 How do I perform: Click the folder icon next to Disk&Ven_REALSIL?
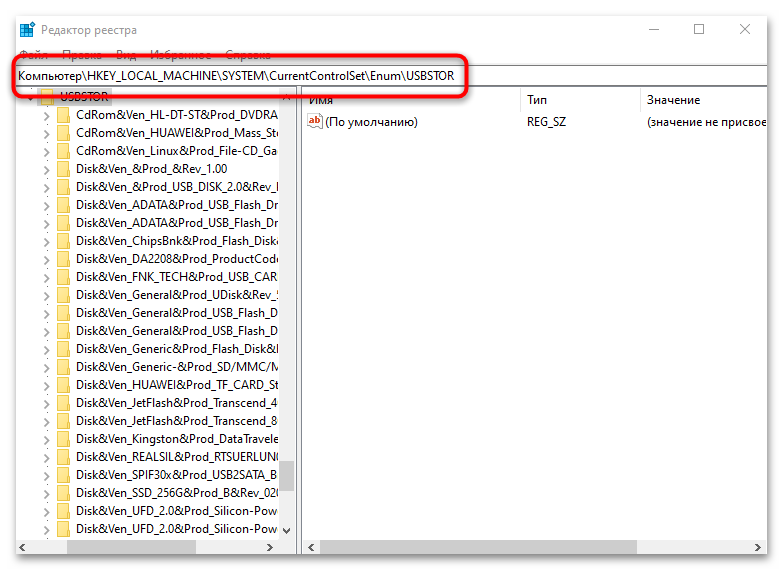click(64, 457)
